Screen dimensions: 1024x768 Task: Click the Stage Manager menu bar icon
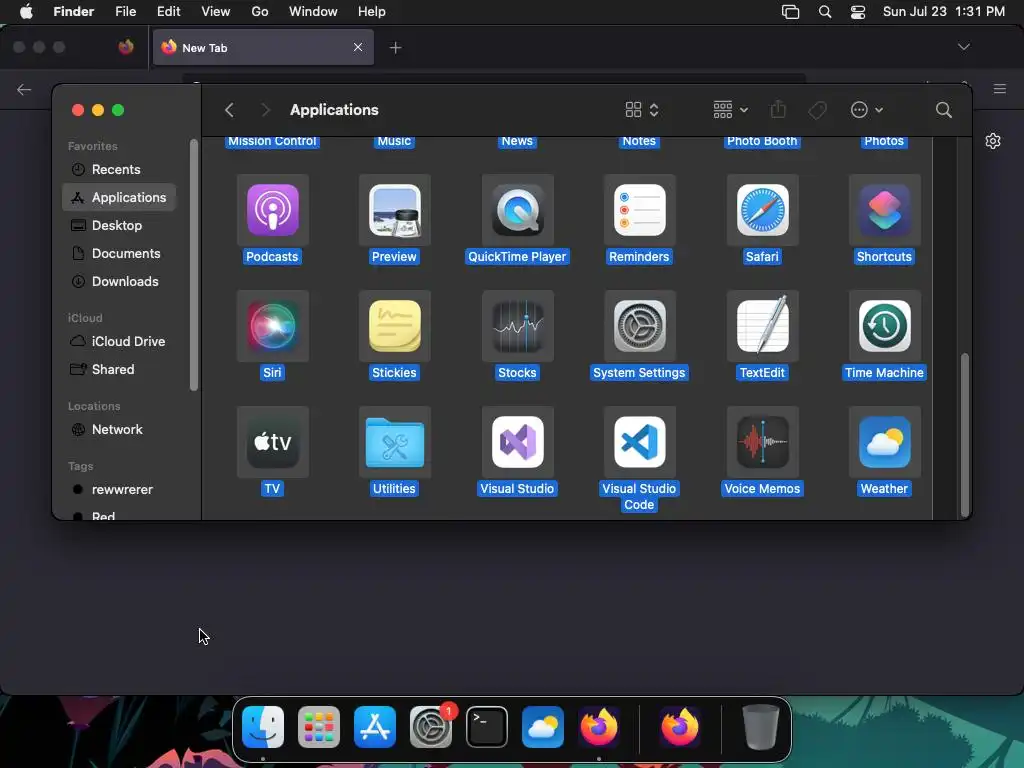[790, 12]
